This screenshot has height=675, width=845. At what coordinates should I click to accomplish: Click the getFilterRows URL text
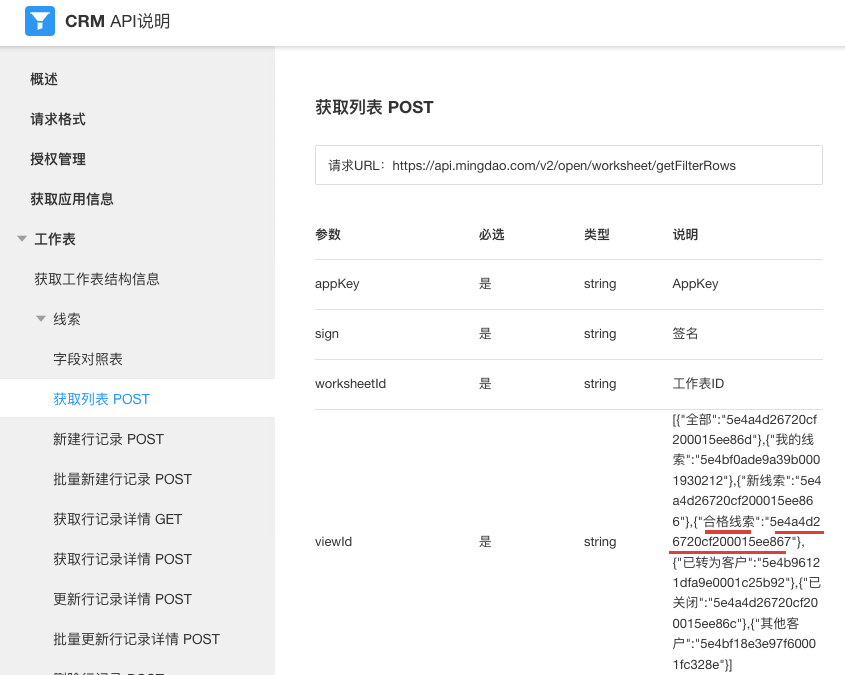(x=564, y=165)
